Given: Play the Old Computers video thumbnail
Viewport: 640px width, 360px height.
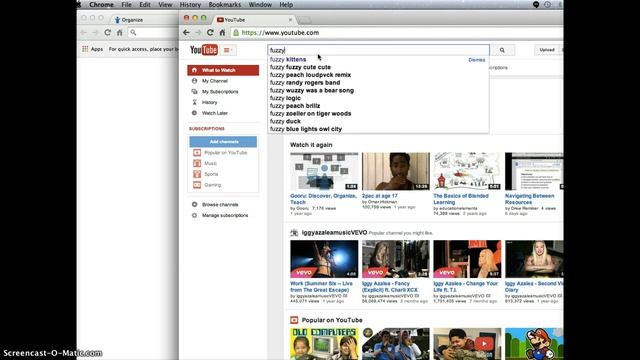Looking at the screenshot, I should point(324,344).
